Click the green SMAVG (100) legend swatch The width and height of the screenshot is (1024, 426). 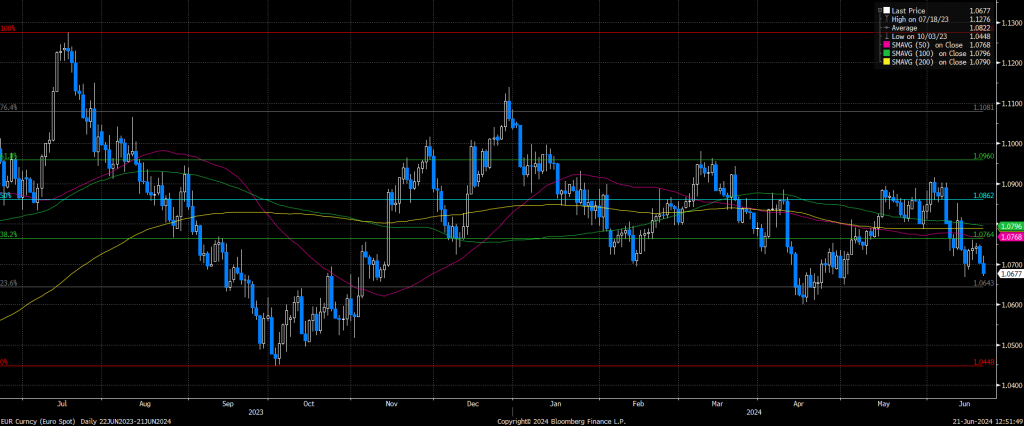(884, 53)
